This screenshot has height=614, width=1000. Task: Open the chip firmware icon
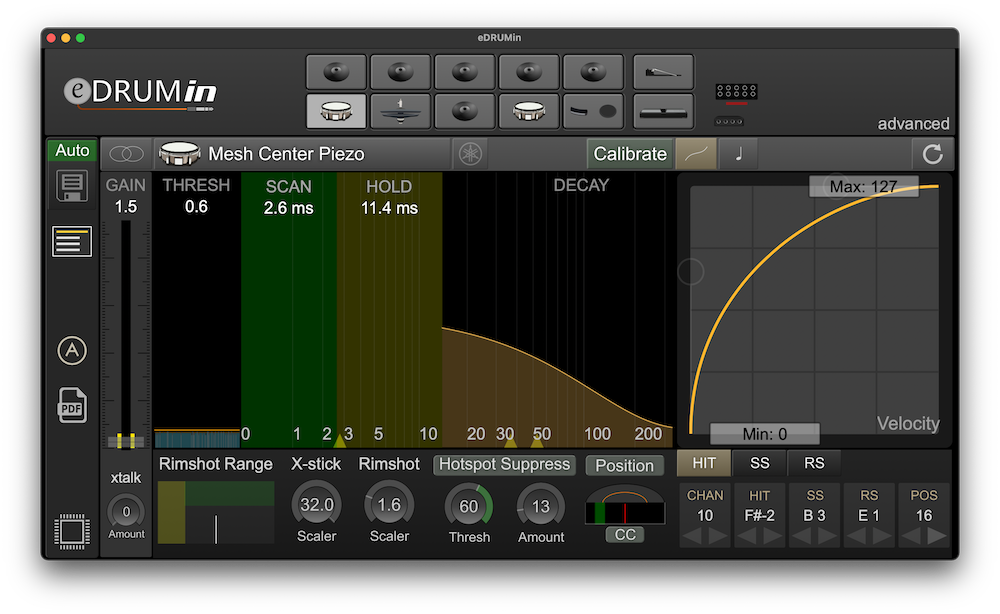pyautogui.click(x=72, y=531)
